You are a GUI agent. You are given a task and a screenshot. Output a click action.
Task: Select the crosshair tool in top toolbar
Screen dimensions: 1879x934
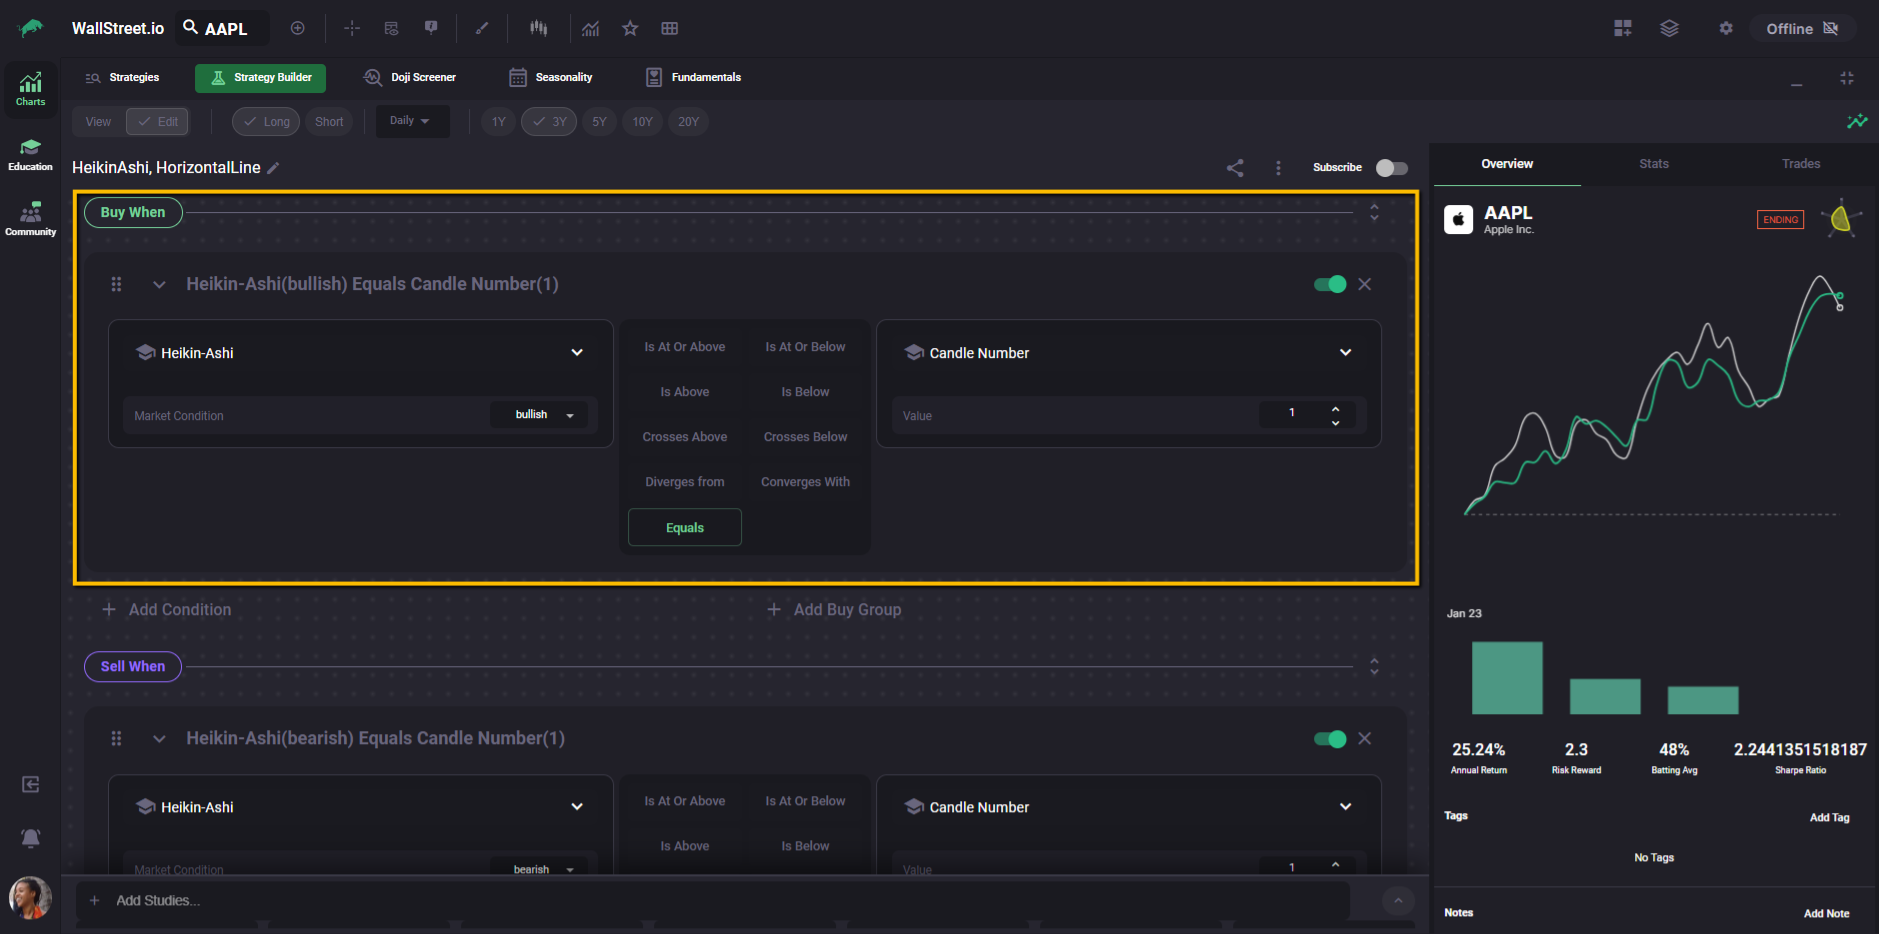tap(352, 28)
